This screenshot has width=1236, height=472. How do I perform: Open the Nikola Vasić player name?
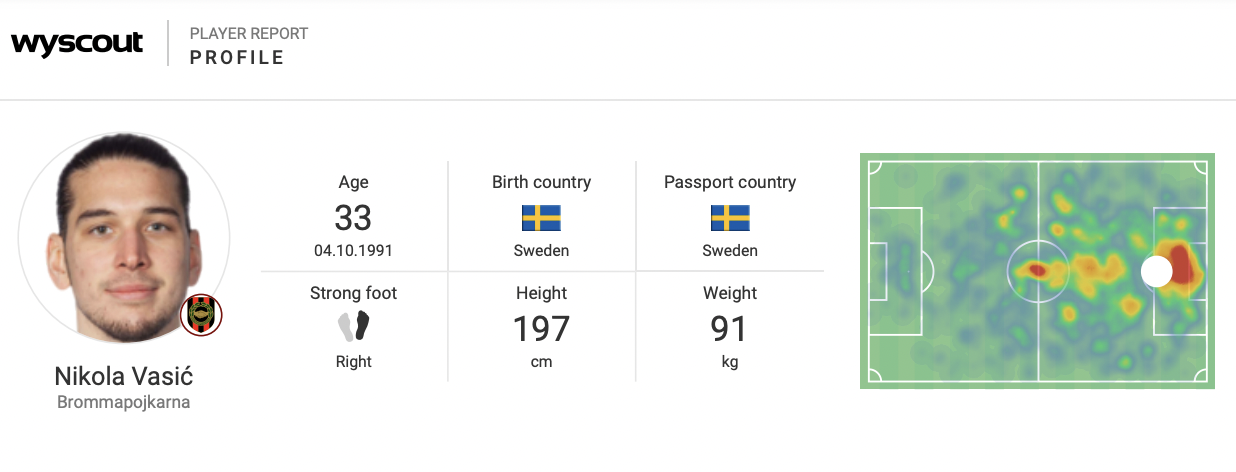coord(124,377)
